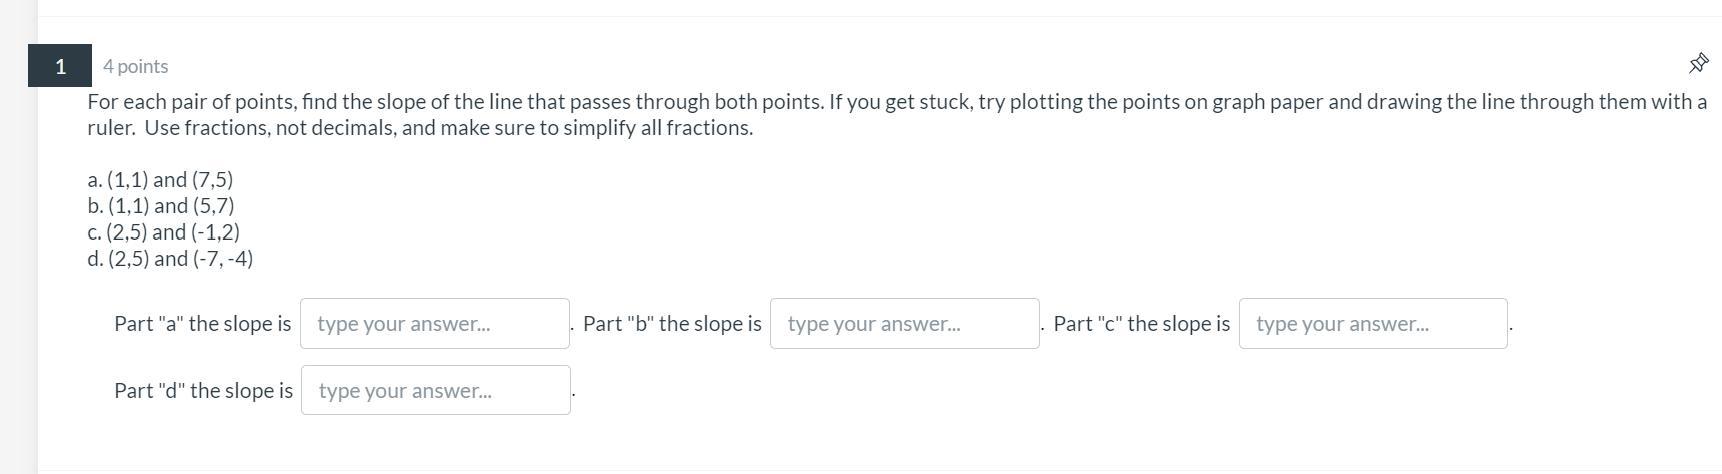Click the question number 1 badge
The width and height of the screenshot is (1722, 474).
pos(60,66)
